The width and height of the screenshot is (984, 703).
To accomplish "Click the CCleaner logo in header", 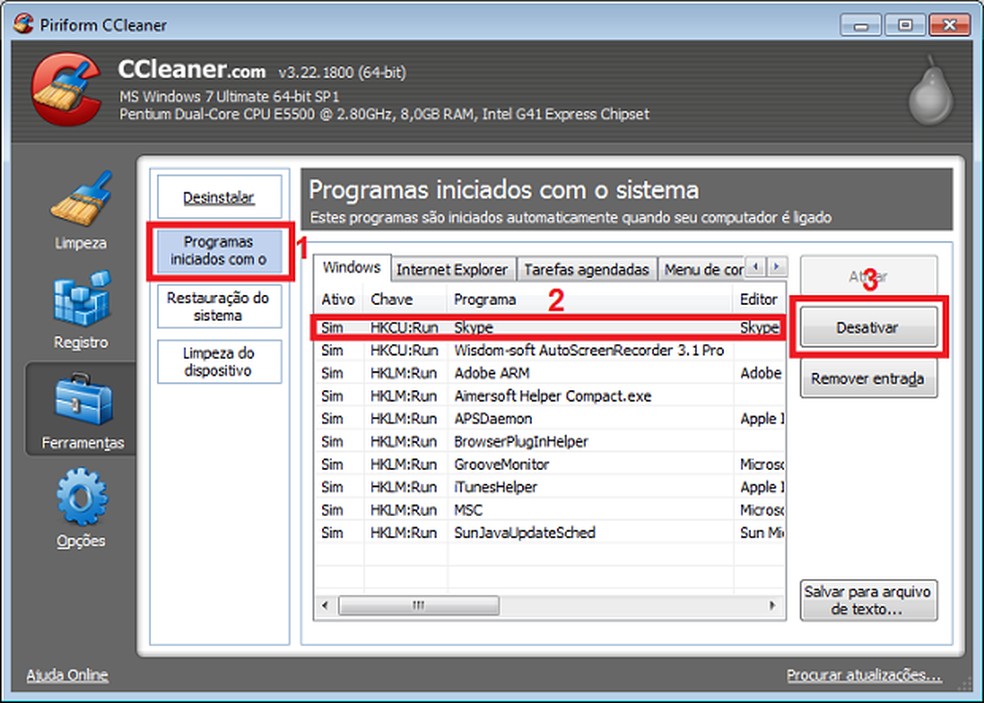I will 67,89.
